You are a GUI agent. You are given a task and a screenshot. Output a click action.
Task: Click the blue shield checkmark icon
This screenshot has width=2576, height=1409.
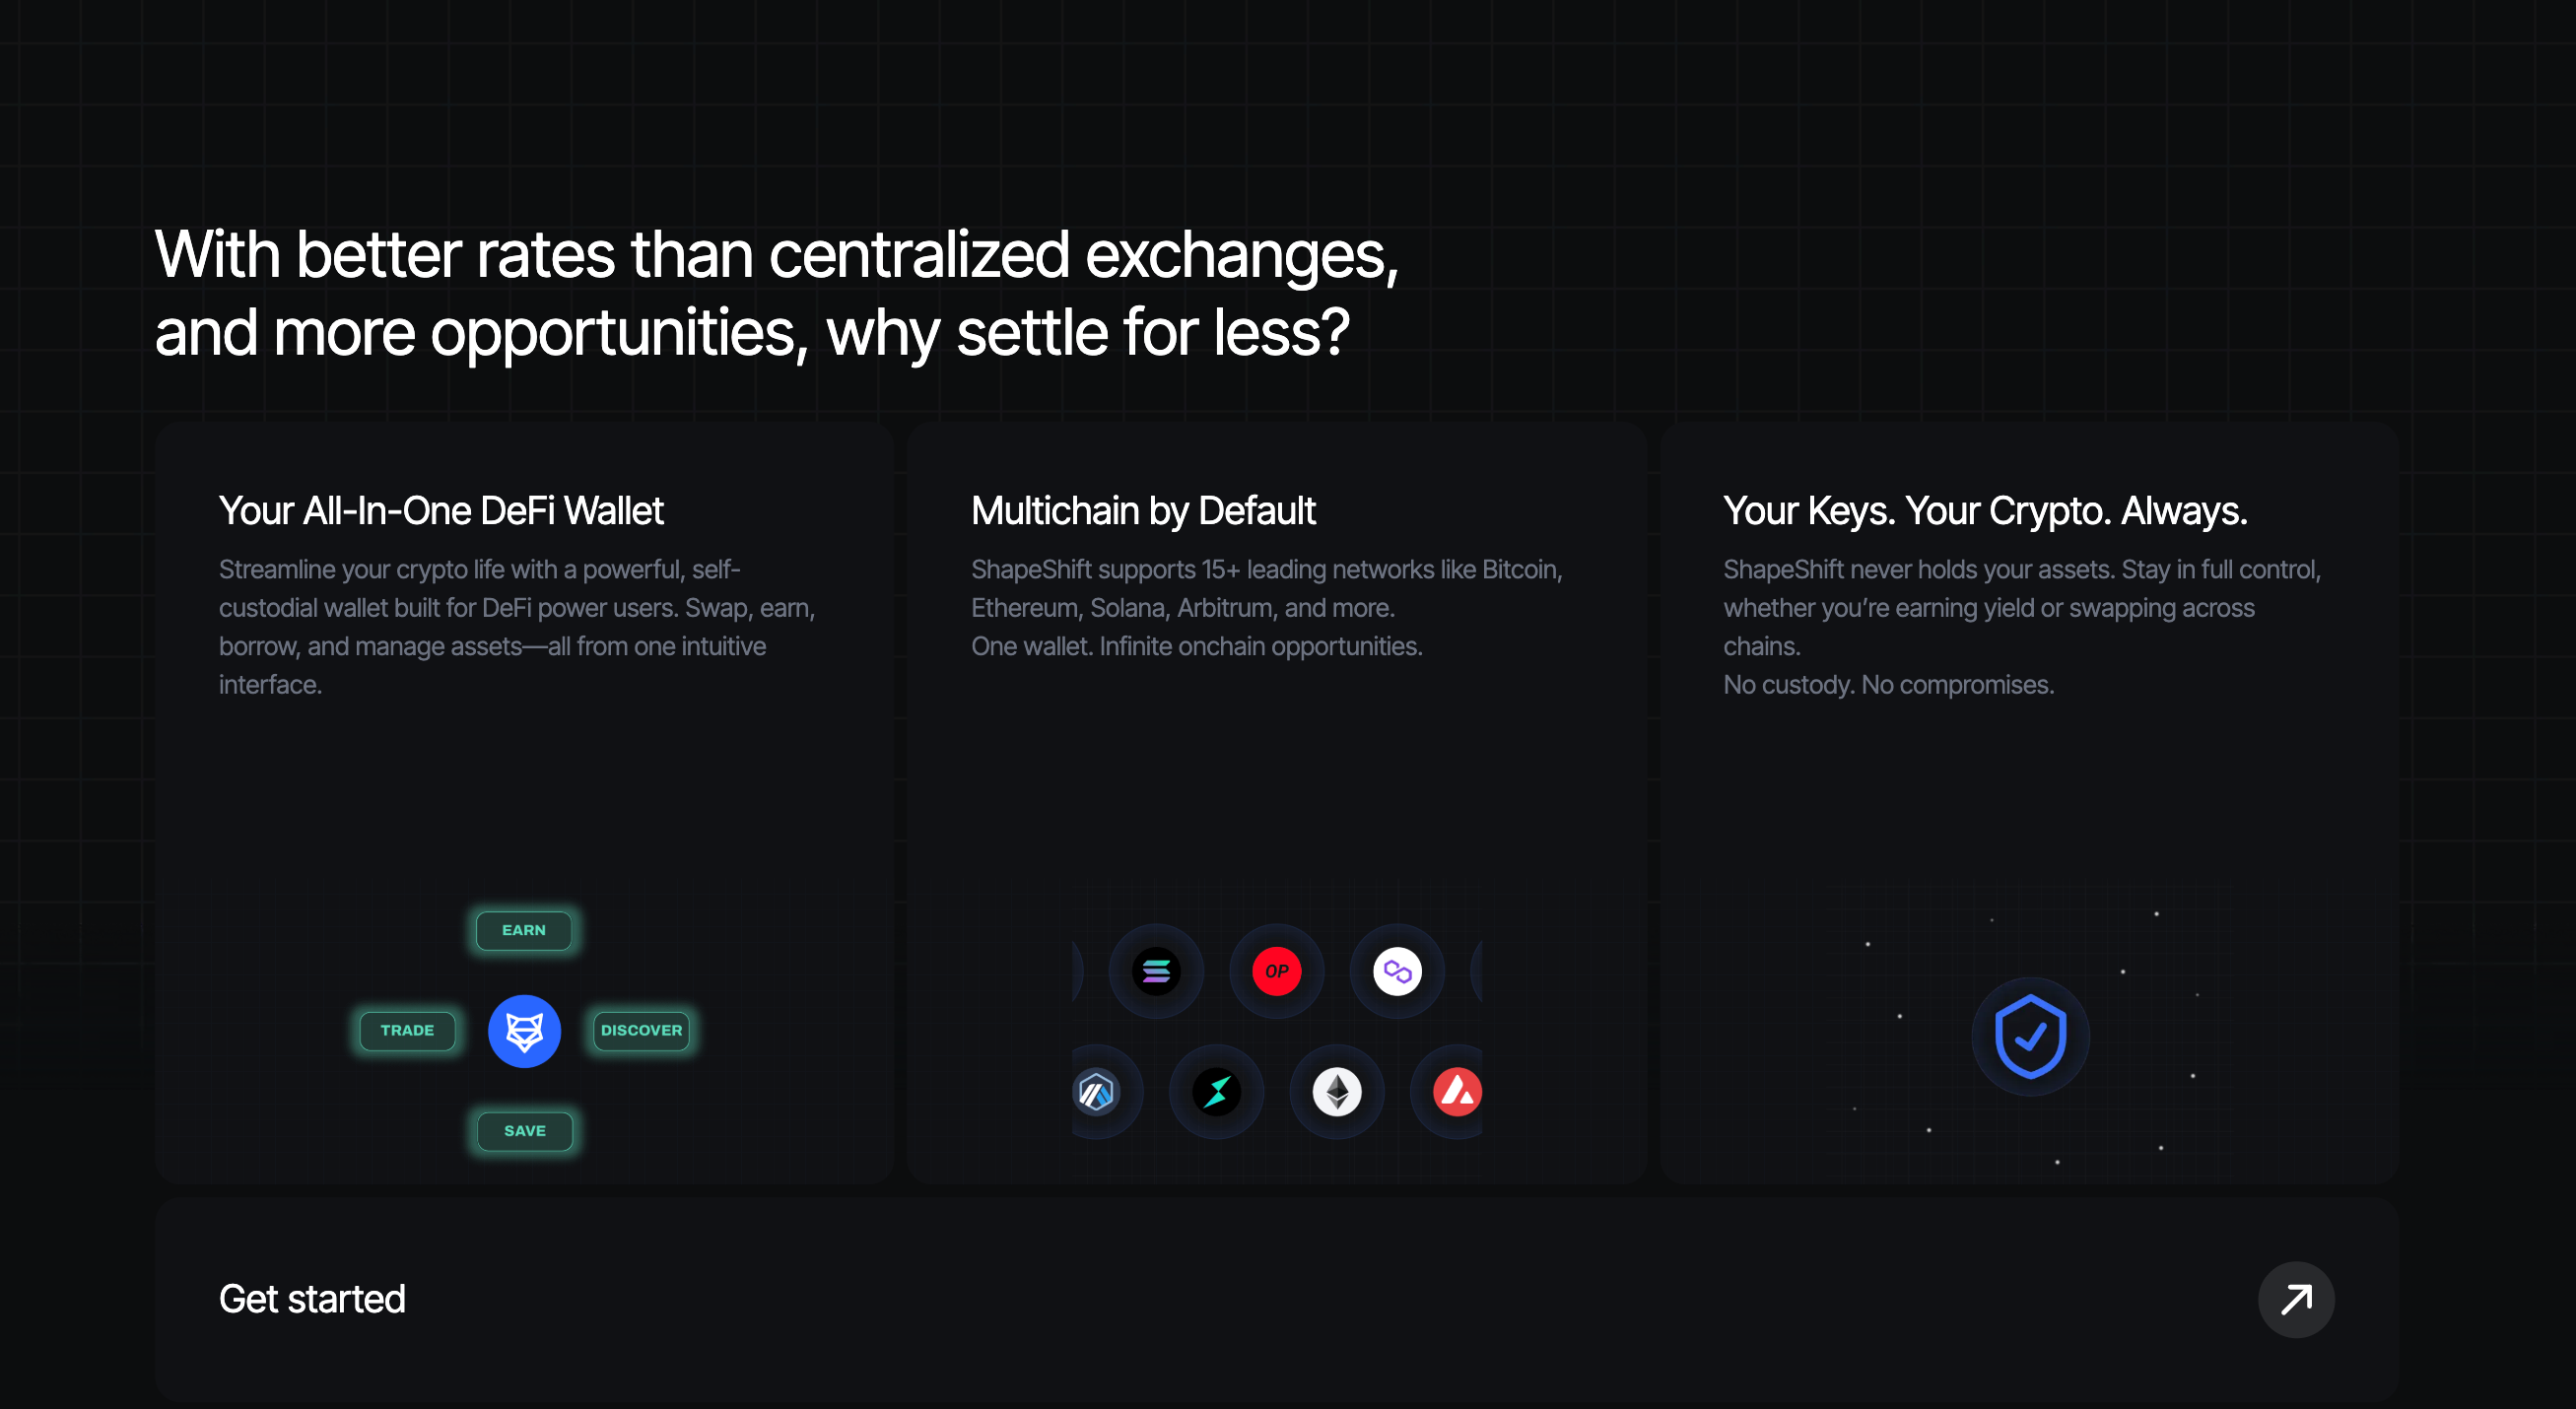click(2030, 1036)
